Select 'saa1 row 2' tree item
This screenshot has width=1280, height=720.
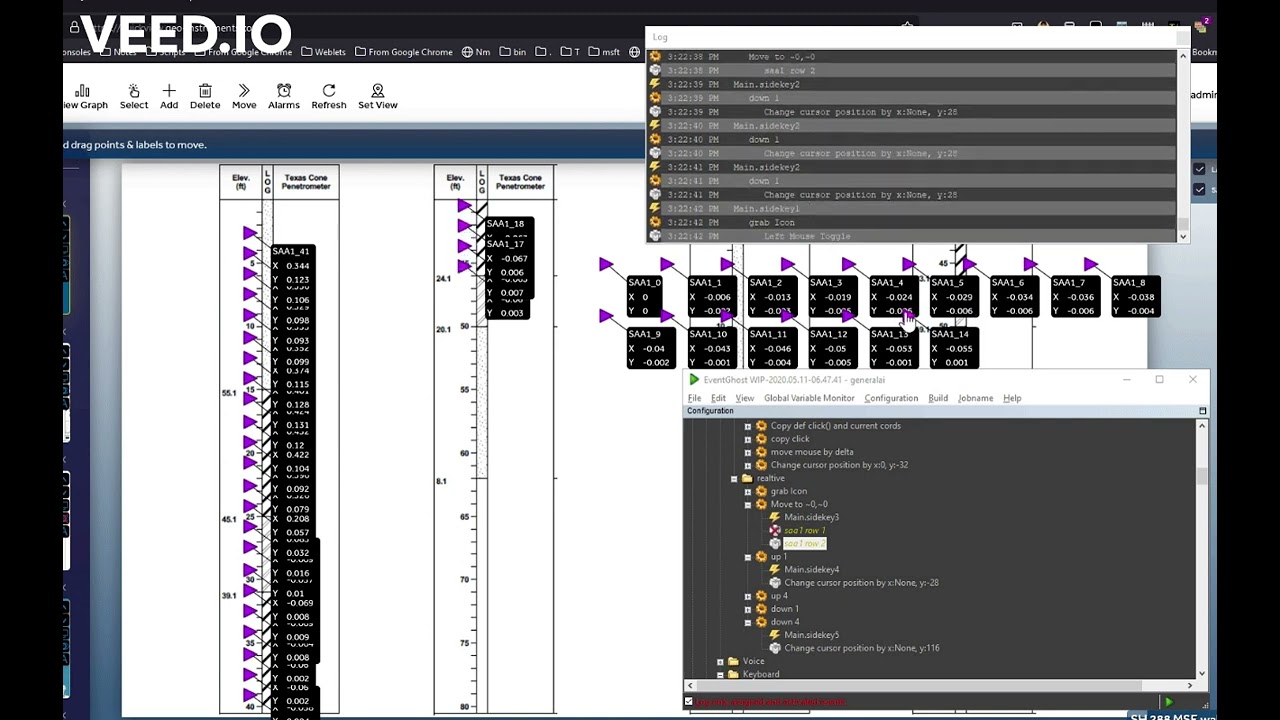[805, 543]
